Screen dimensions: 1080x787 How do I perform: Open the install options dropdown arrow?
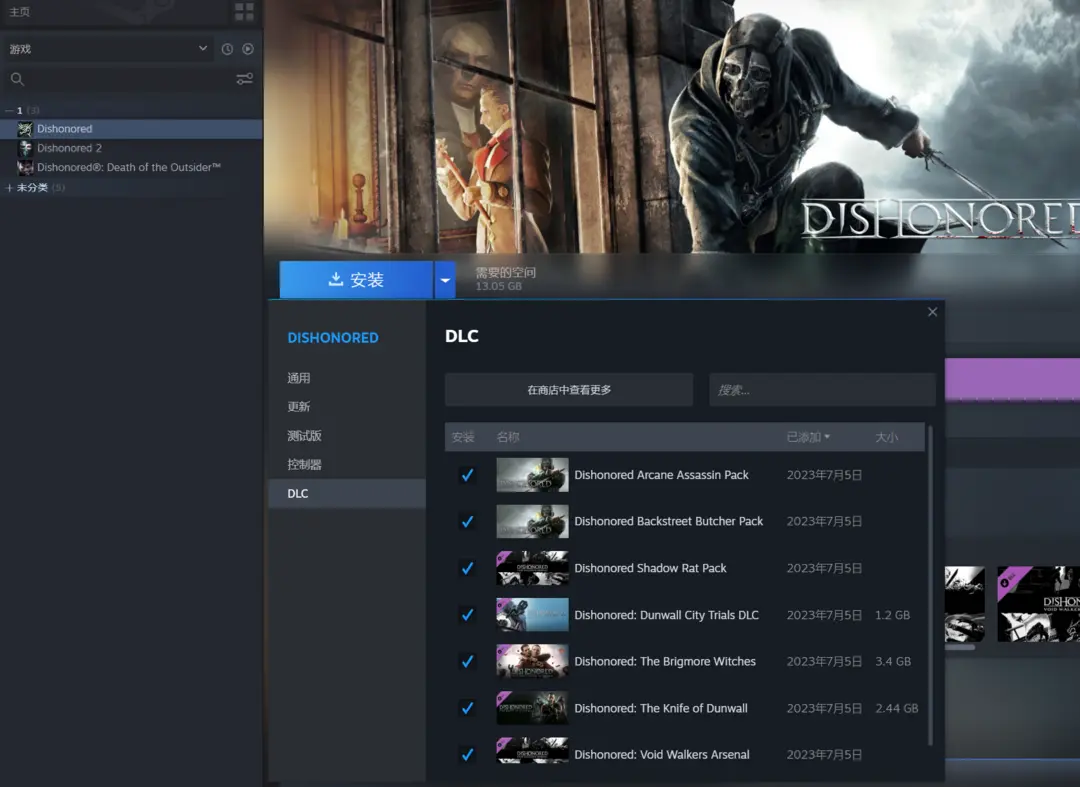(x=445, y=280)
